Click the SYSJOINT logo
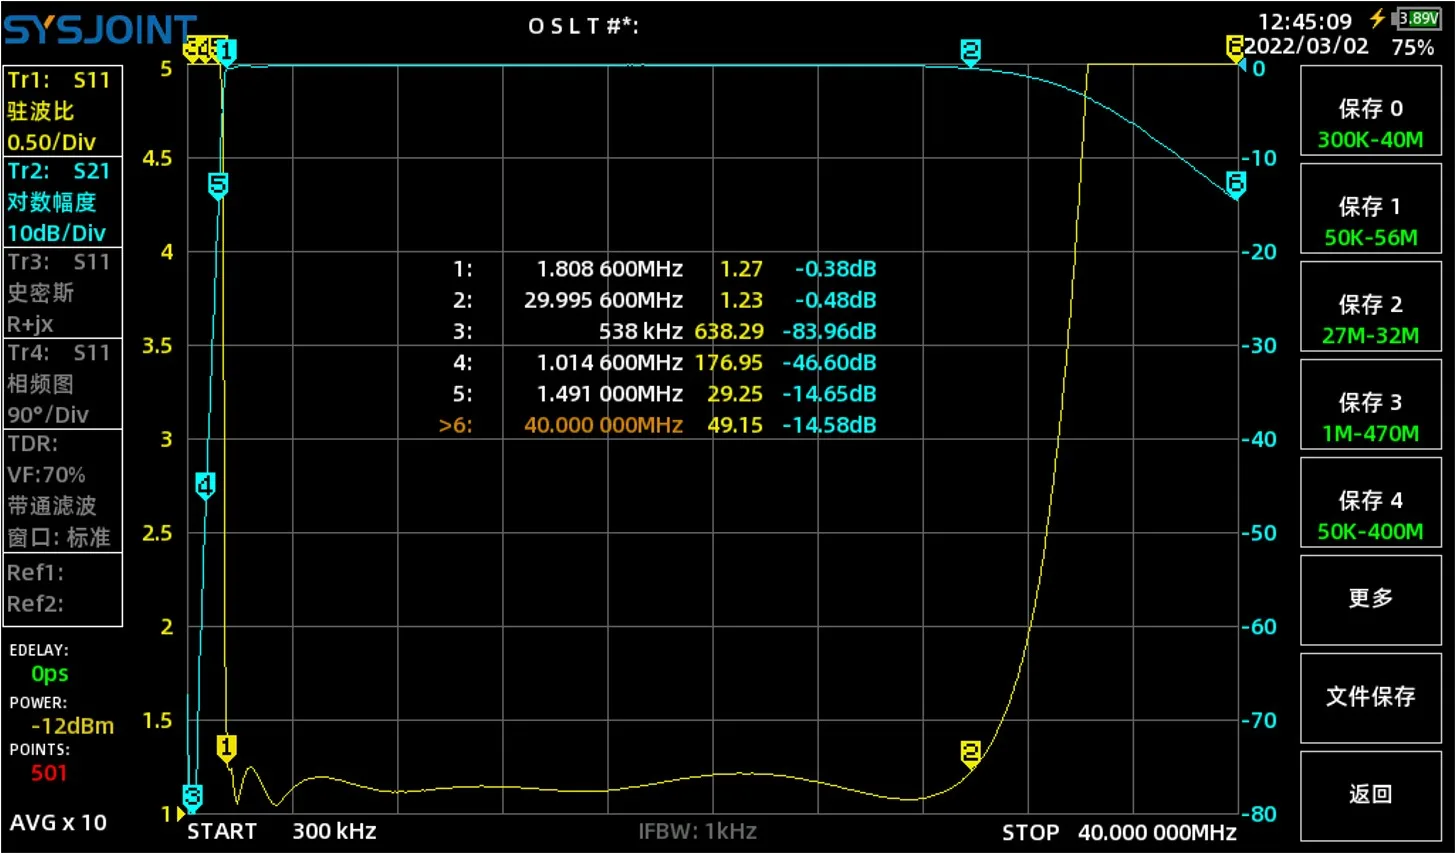 click(x=100, y=28)
